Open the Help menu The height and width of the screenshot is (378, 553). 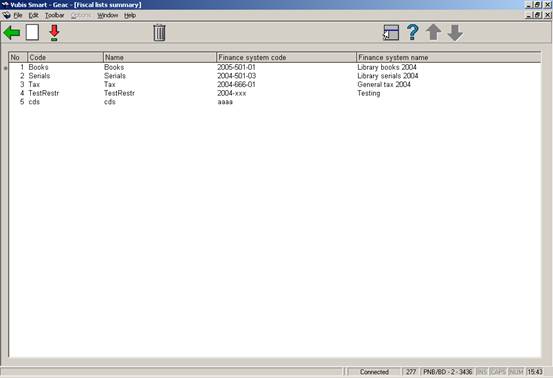point(130,15)
